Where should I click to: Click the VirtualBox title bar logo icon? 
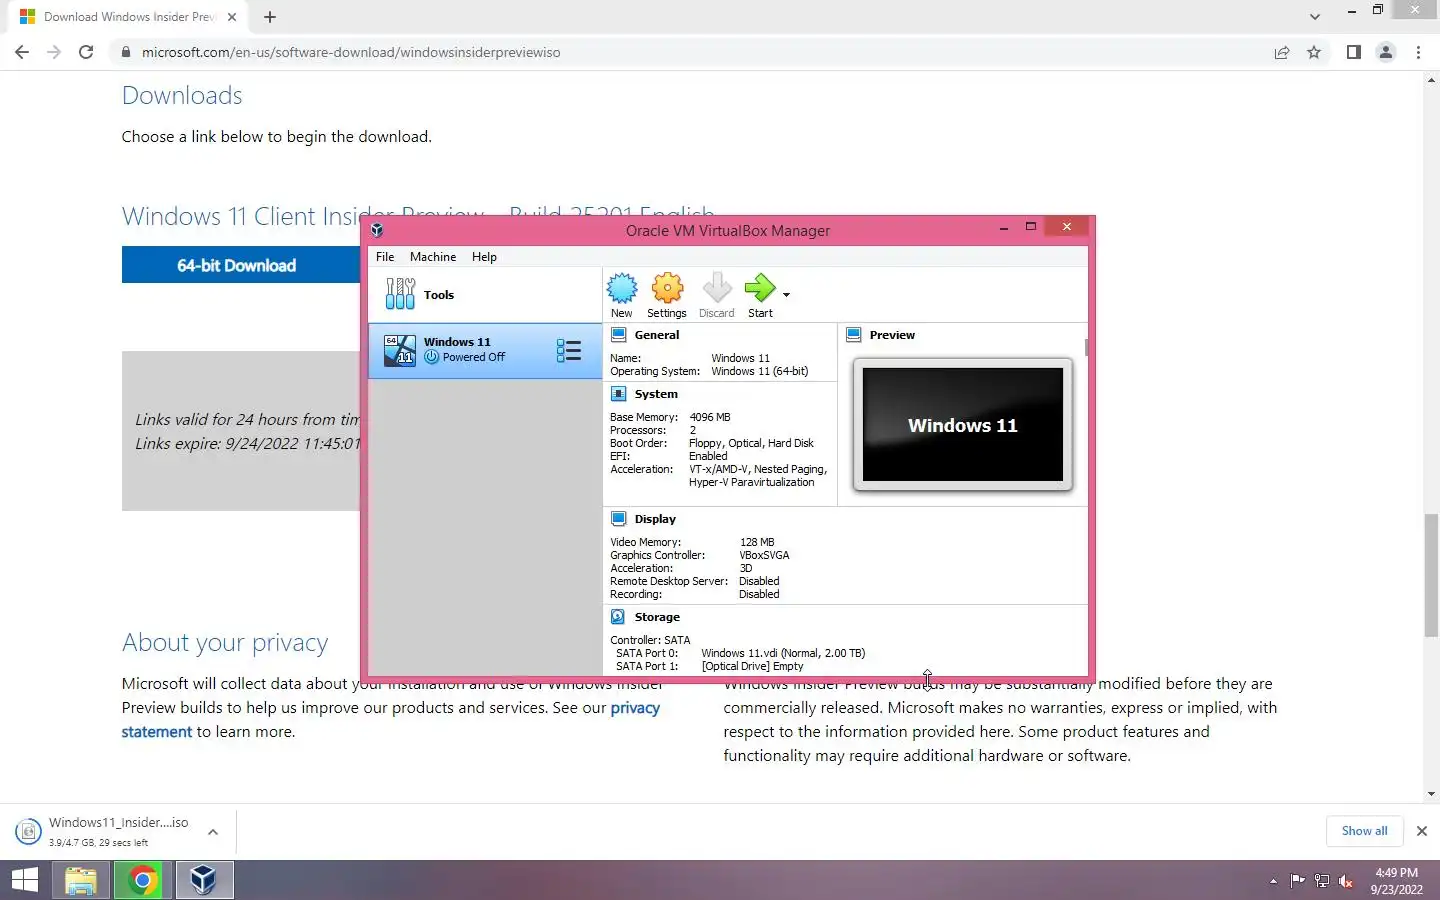click(377, 230)
